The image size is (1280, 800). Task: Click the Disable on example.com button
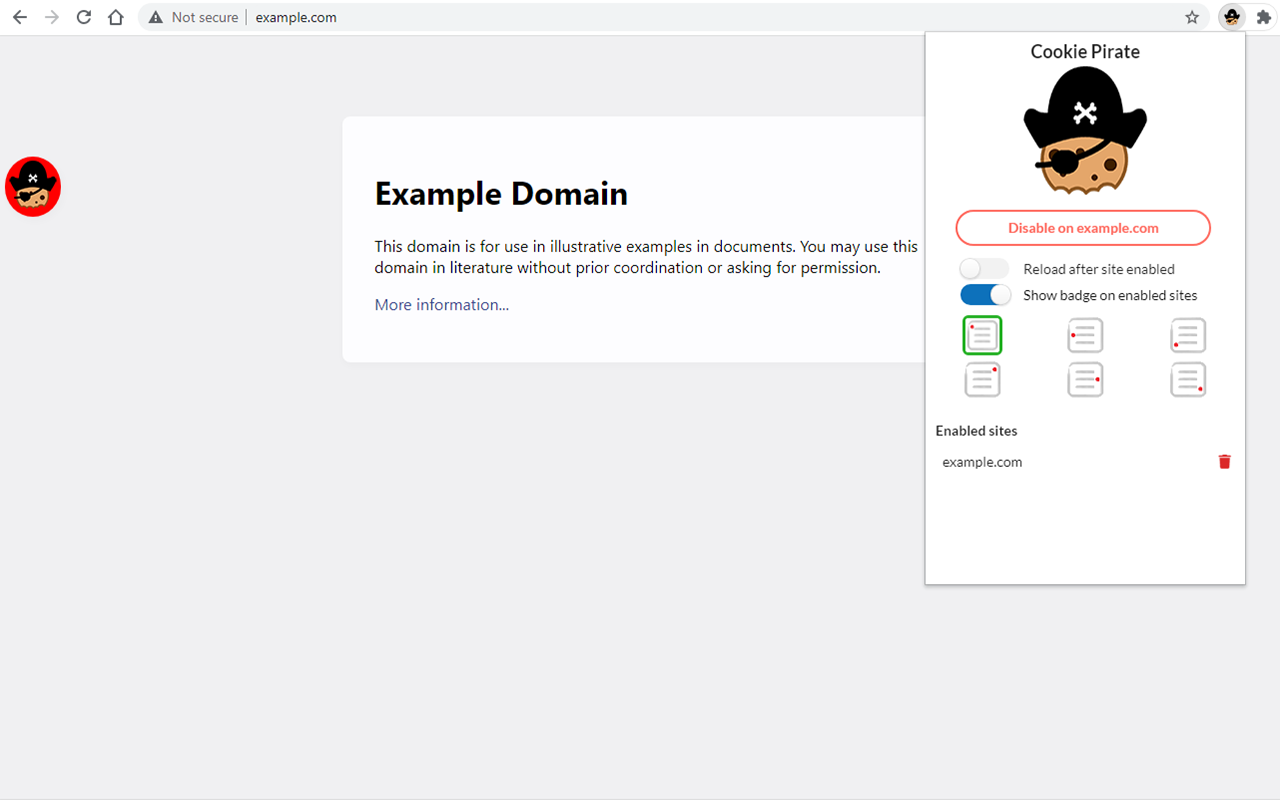click(1083, 228)
